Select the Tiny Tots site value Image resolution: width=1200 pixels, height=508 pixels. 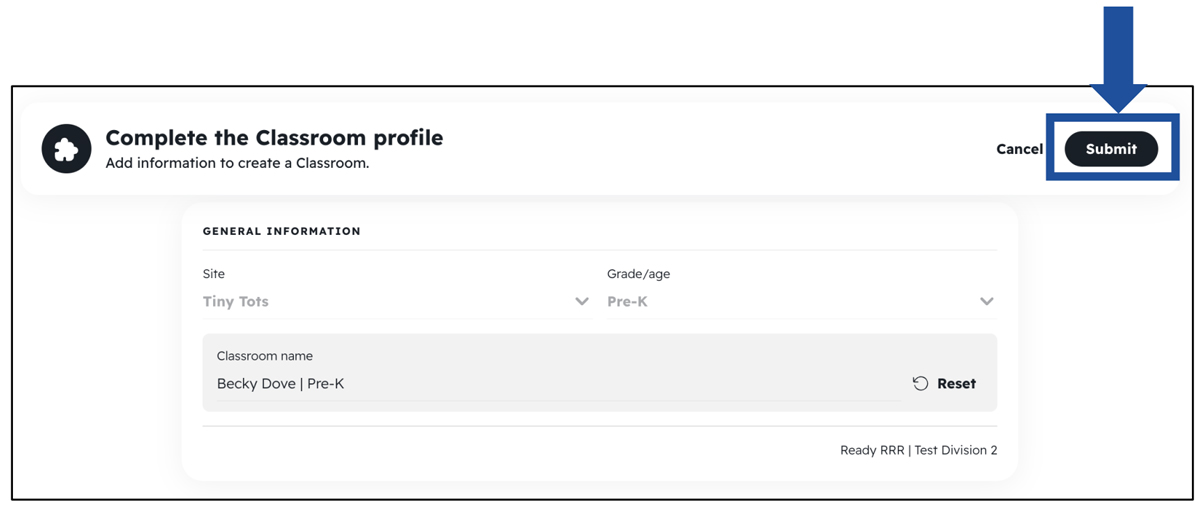coord(236,301)
